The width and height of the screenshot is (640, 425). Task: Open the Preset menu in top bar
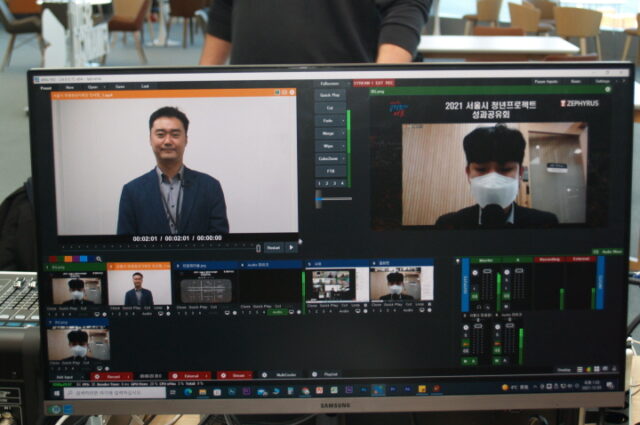pyautogui.click(x=45, y=86)
